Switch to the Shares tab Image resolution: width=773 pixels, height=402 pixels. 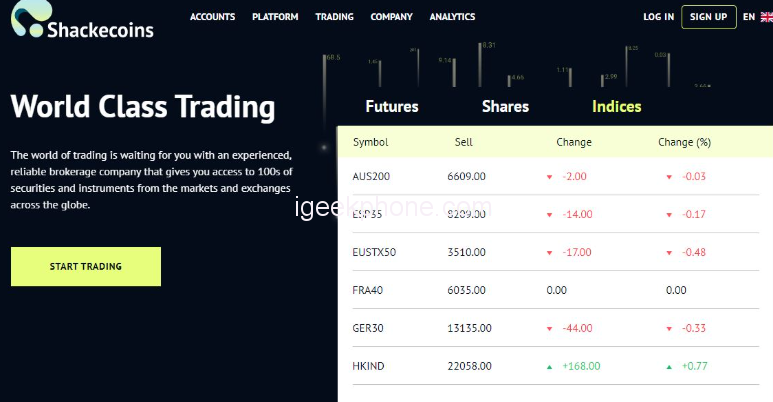505,106
